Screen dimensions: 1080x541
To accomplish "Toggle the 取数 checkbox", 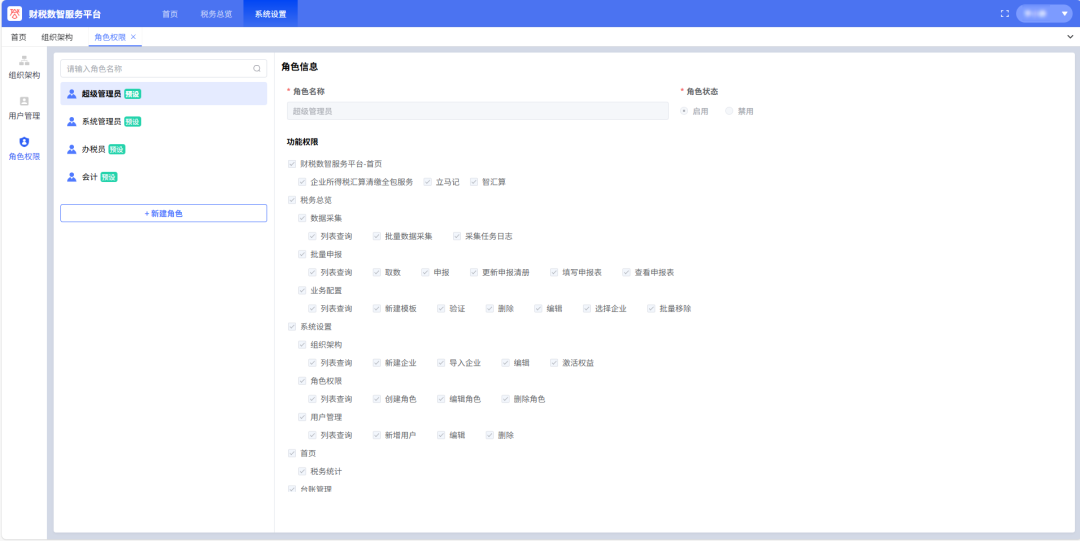I will click(376, 272).
